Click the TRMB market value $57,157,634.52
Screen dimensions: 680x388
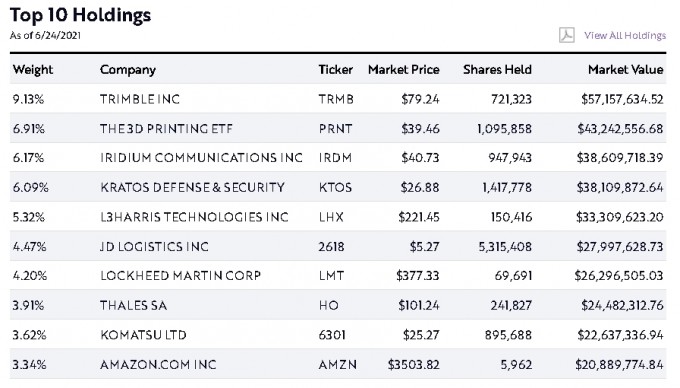pyautogui.click(x=622, y=99)
